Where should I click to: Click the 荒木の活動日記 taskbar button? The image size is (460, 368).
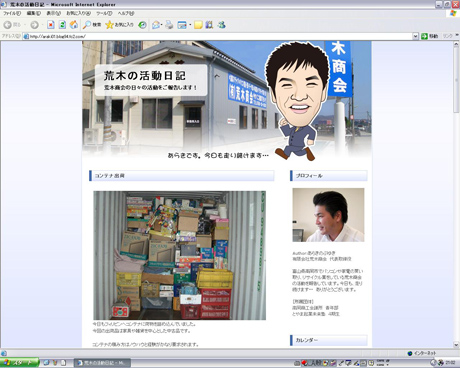(x=102, y=363)
